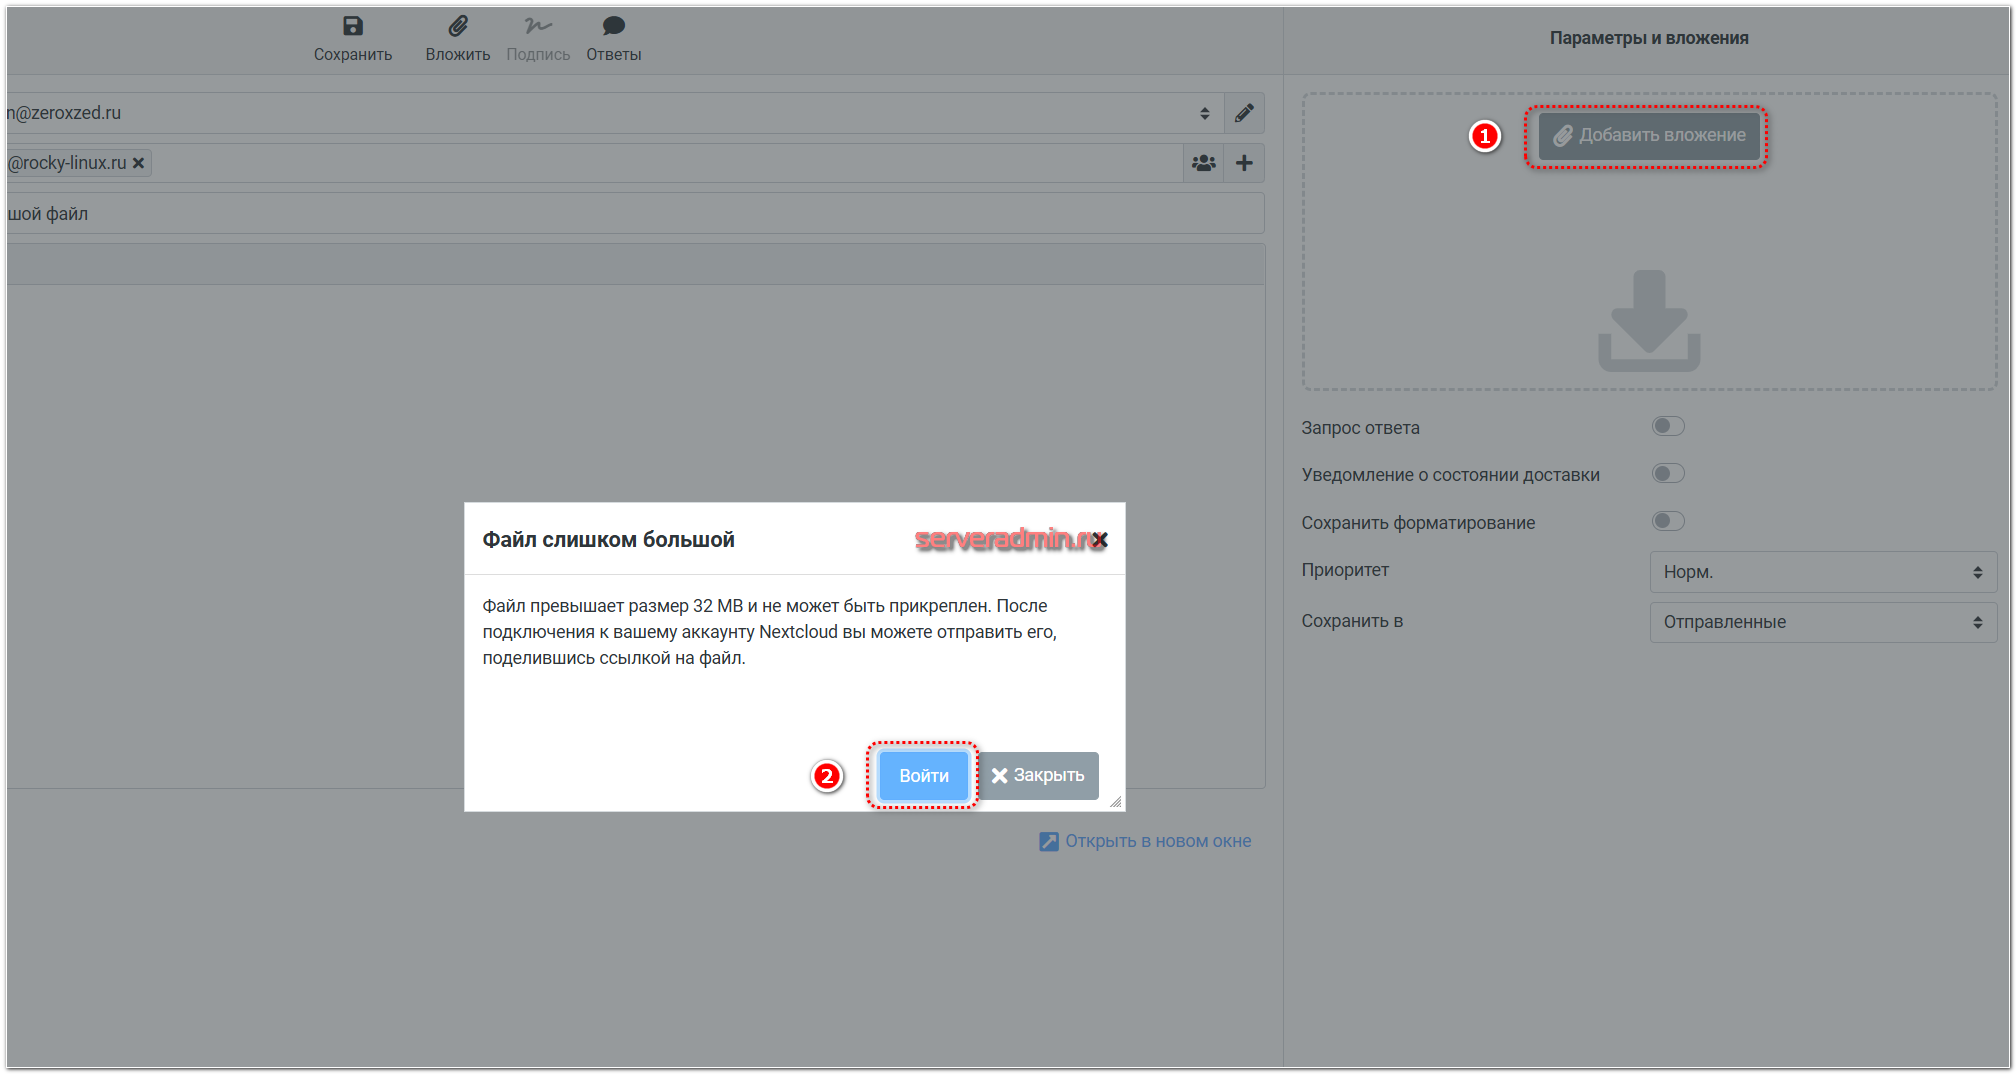Open the Подпись signature tool
This screenshot has height=1074, width=2016.
538,27
